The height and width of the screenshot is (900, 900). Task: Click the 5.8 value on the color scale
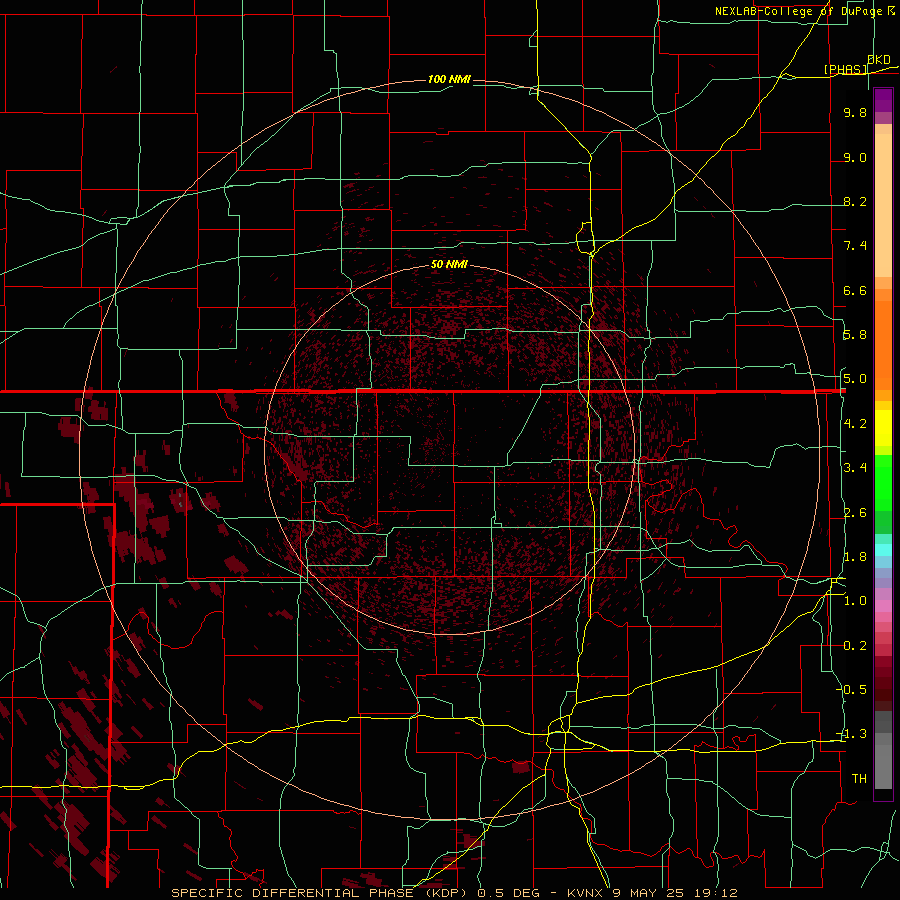click(x=855, y=335)
